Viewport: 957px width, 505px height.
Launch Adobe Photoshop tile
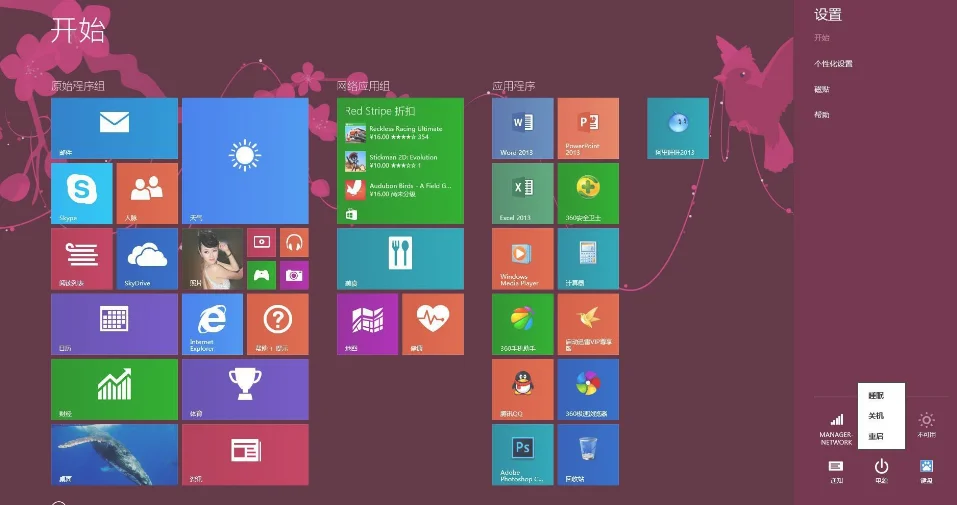(523, 455)
